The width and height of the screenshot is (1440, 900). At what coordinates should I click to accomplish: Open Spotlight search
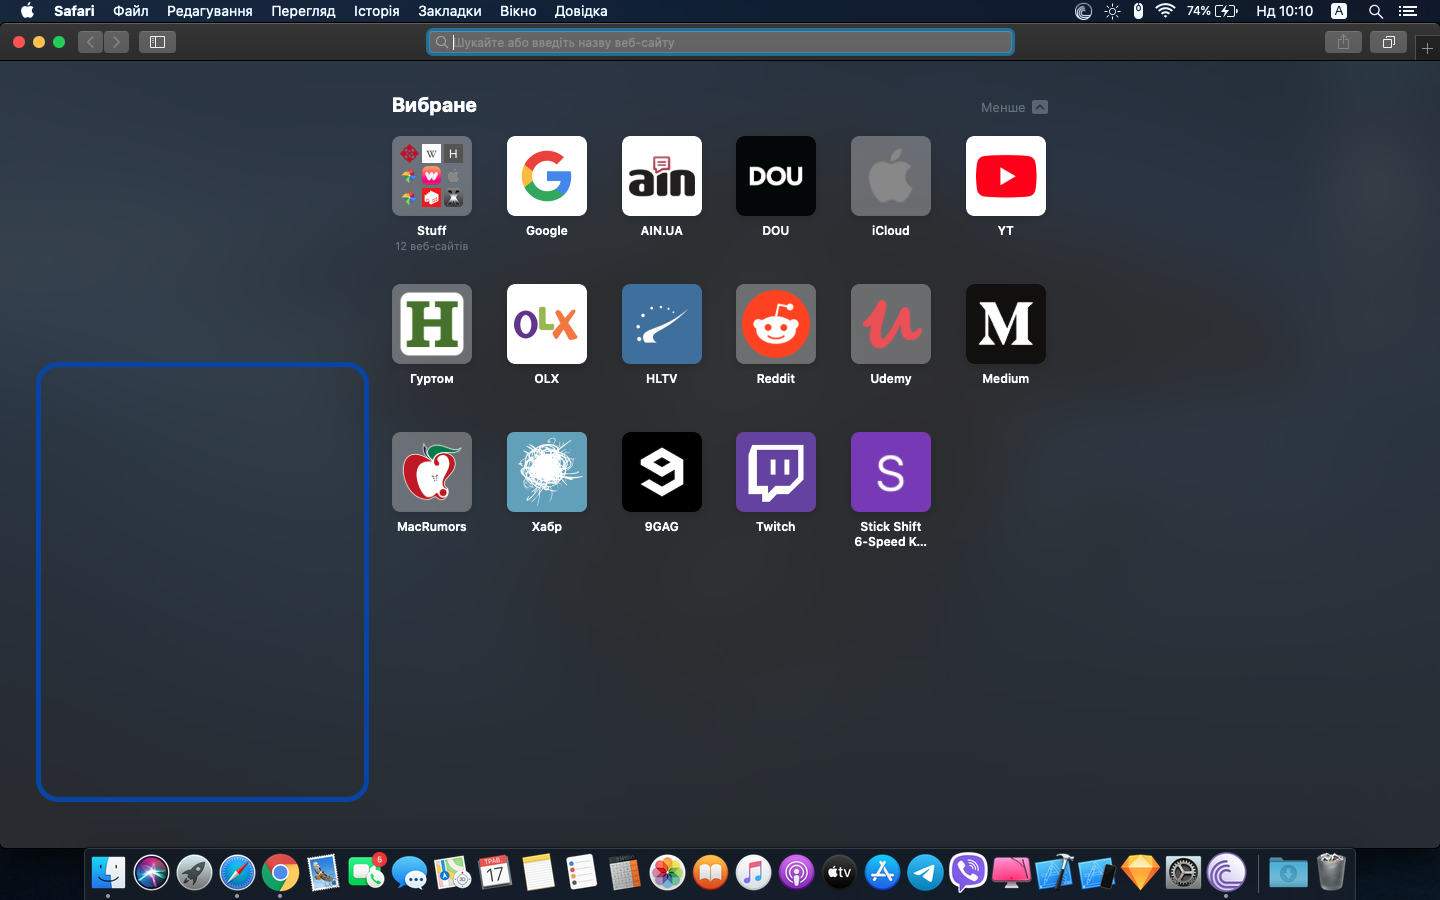pyautogui.click(x=1376, y=11)
